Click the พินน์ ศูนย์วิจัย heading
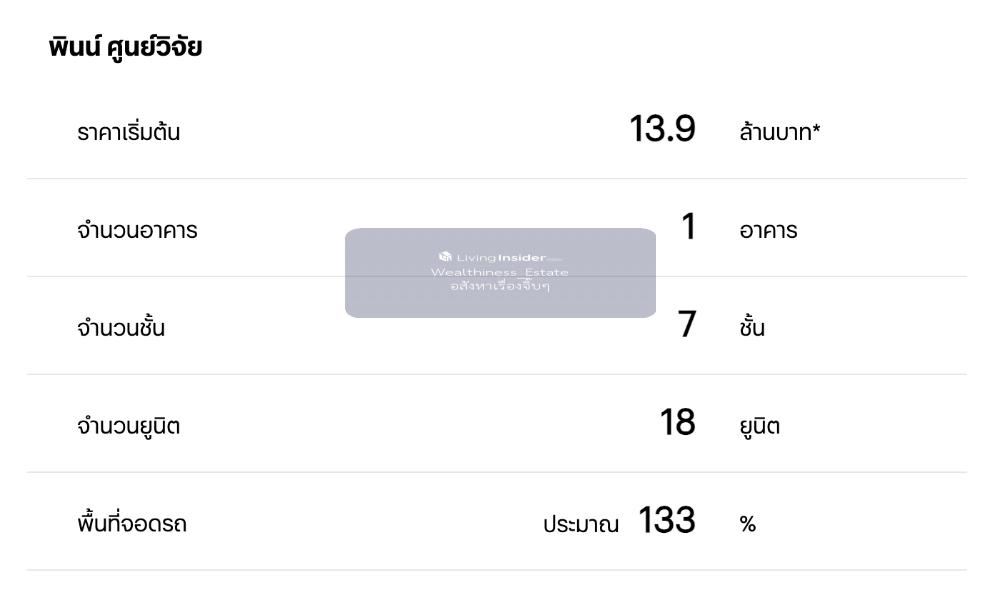The width and height of the screenshot is (1000, 611). coord(125,46)
